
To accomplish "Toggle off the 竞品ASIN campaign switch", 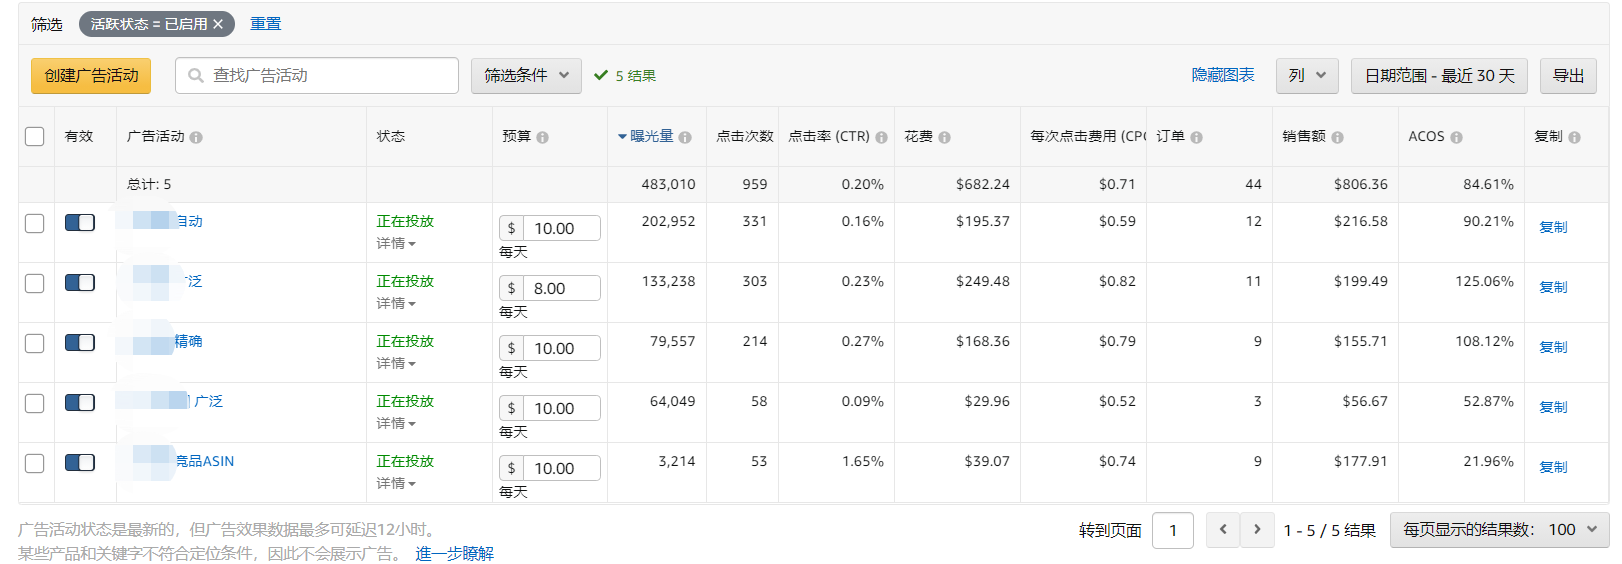I will pyautogui.click(x=80, y=462).
